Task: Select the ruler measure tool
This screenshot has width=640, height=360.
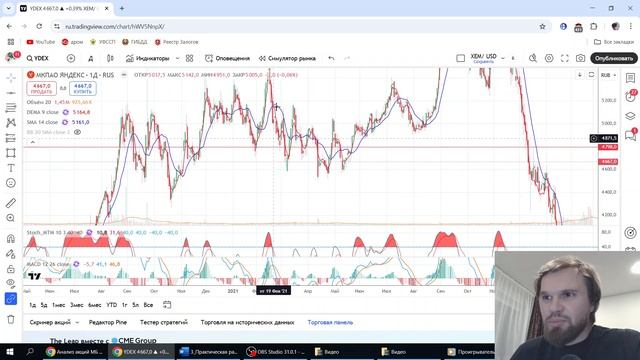Action: (x=11, y=203)
